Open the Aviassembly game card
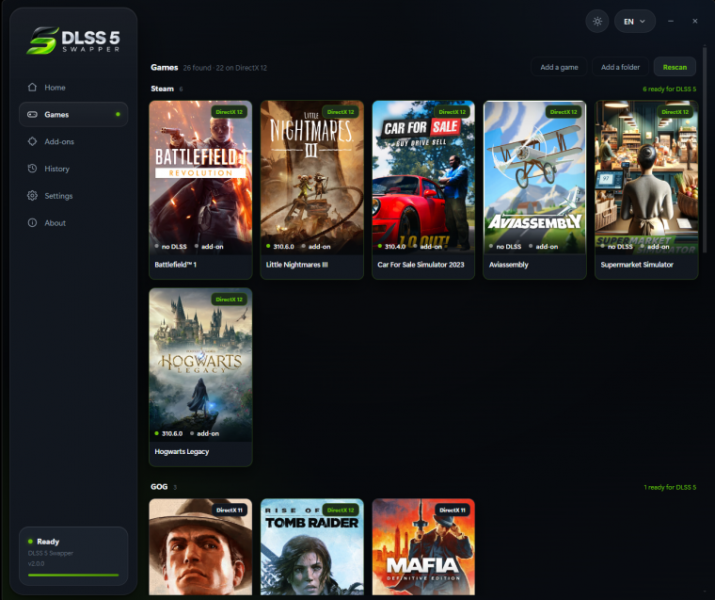The height and width of the screenshot is (600, 715). click(534, 190)
